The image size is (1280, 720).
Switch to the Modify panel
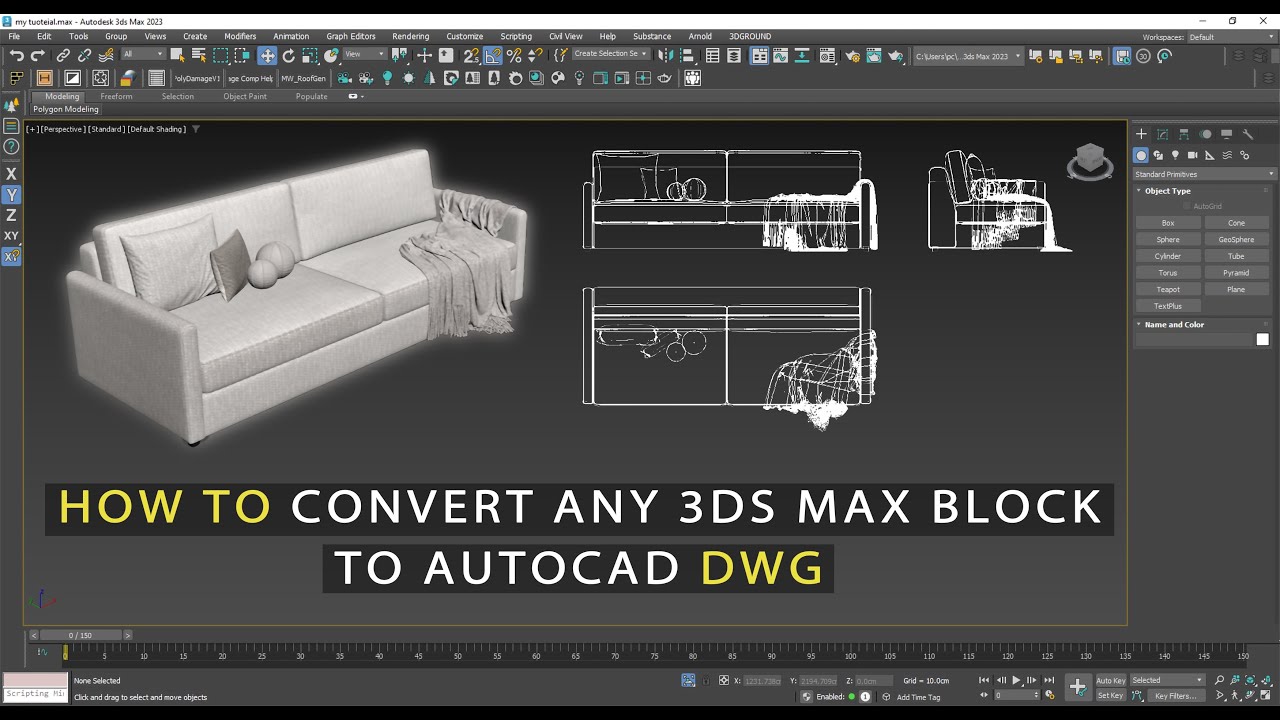[1162, 133]
